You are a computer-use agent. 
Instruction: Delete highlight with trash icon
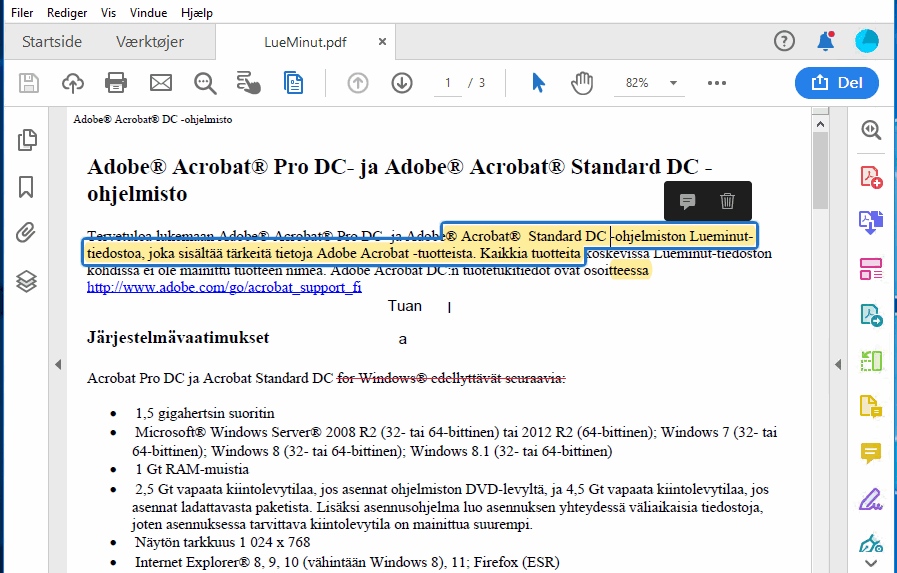click(727, 201)
